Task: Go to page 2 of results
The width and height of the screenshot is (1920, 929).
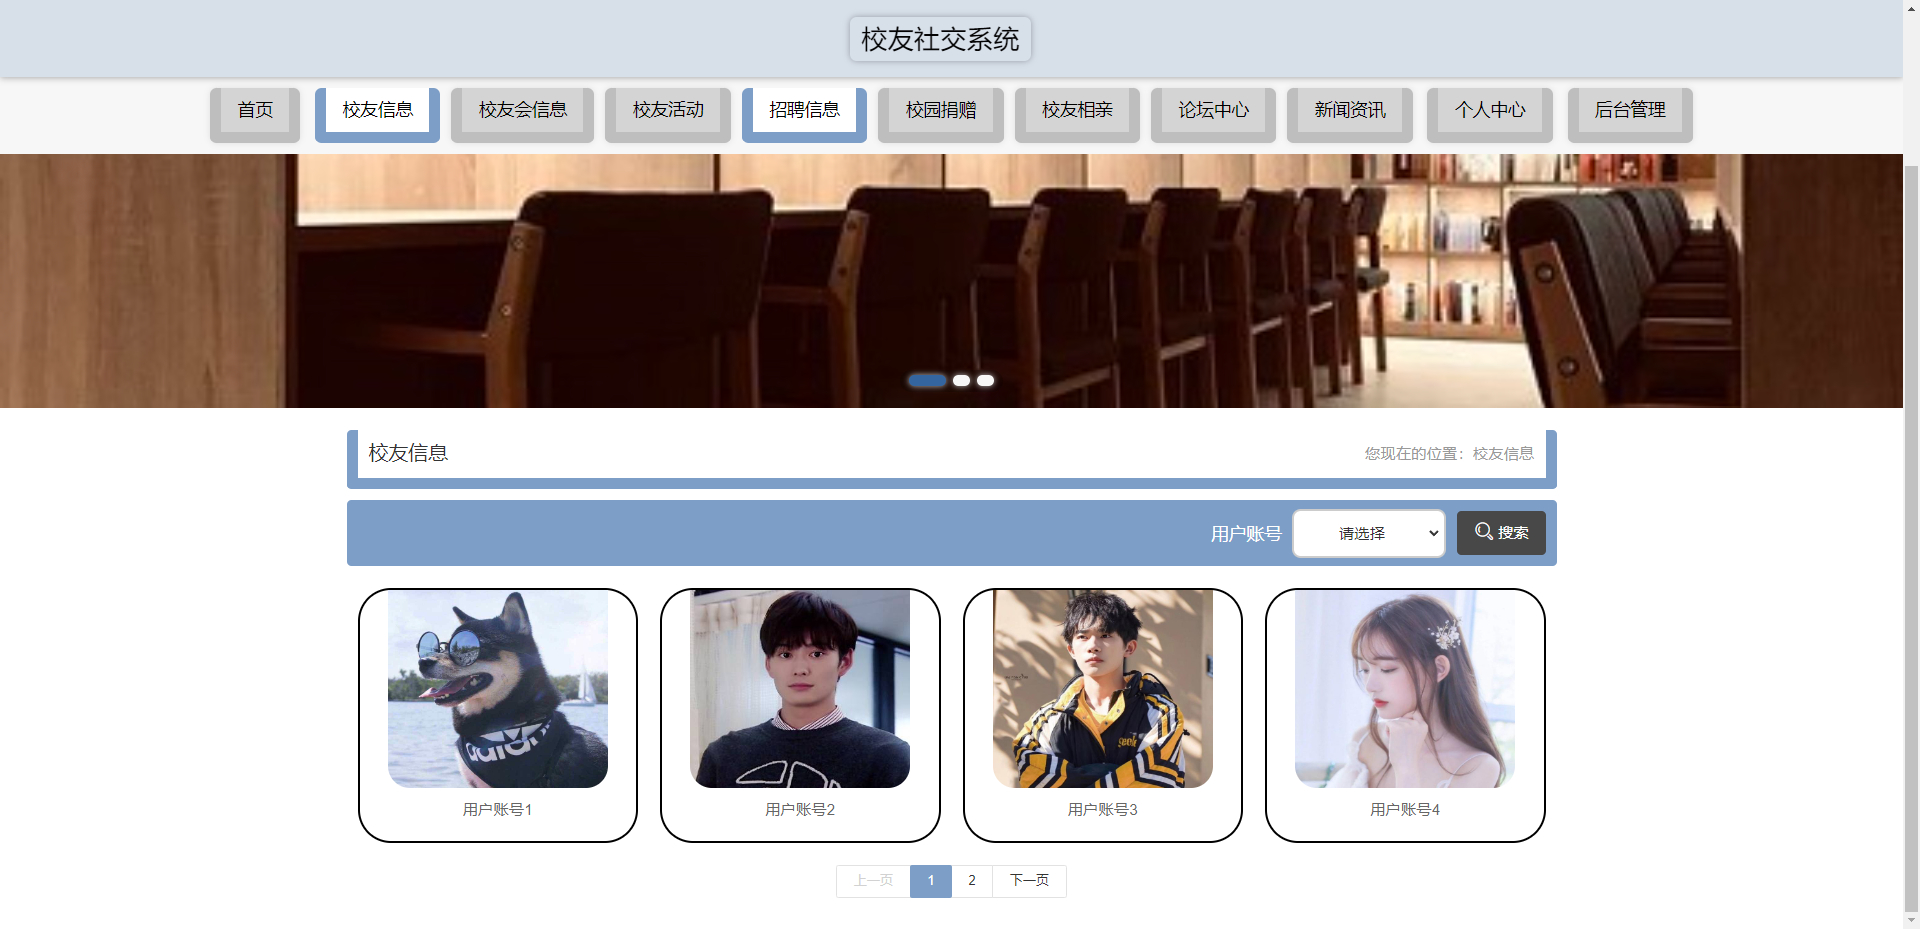Action: [971, 880]
